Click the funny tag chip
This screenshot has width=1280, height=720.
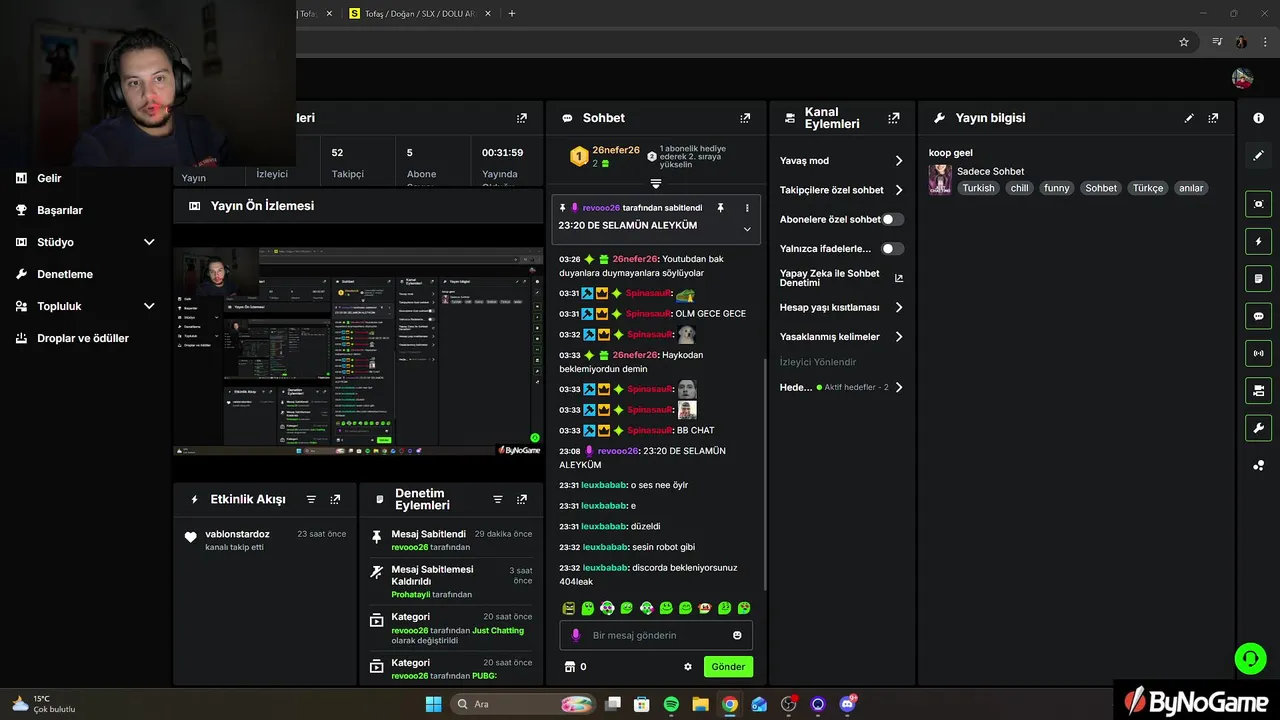[x=1057, y=188]
